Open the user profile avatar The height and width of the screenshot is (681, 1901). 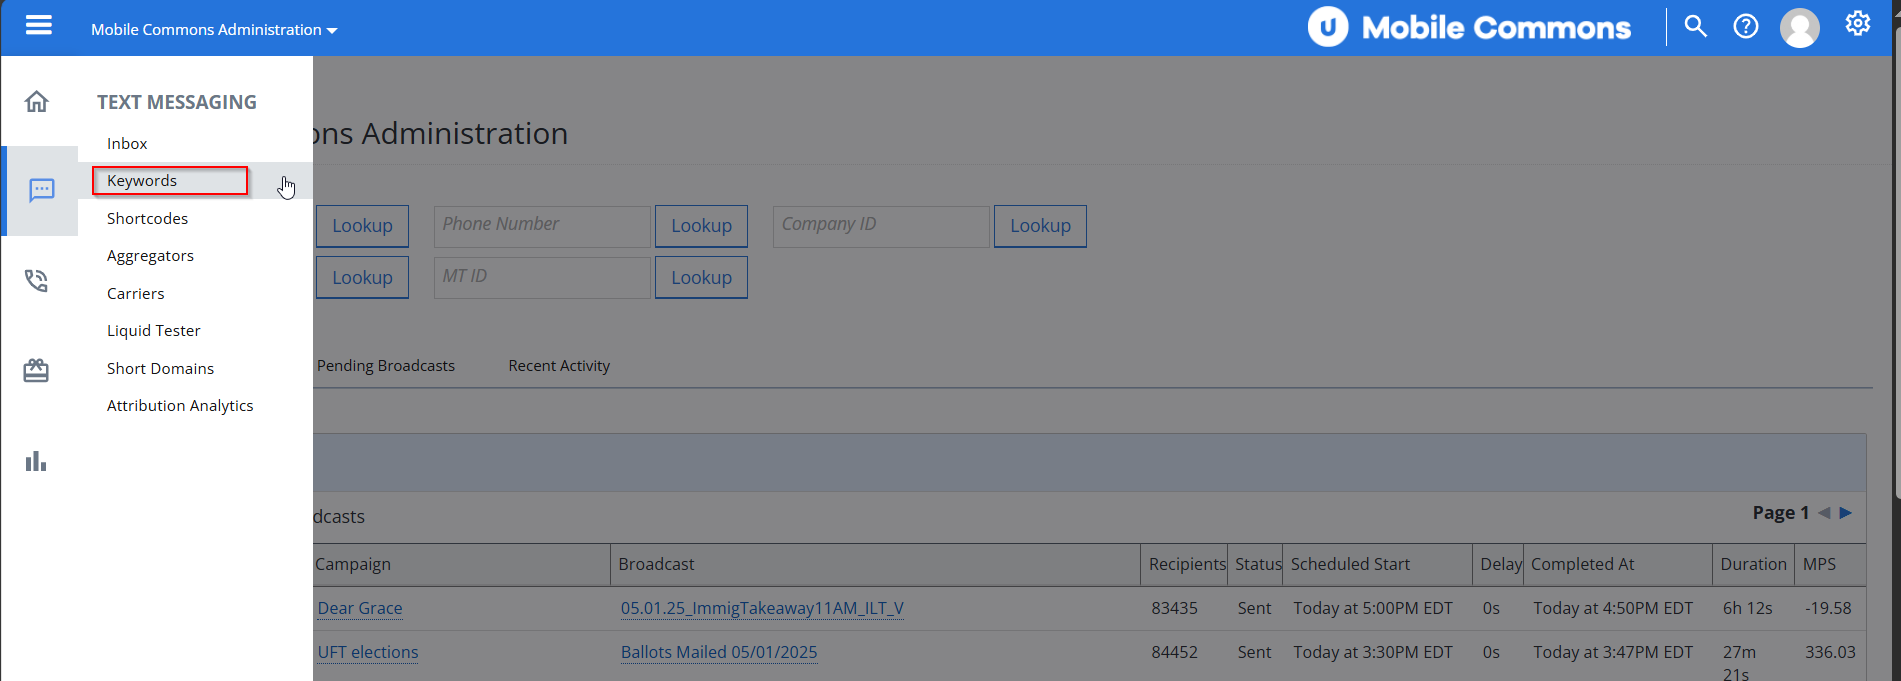(1799, 28)
